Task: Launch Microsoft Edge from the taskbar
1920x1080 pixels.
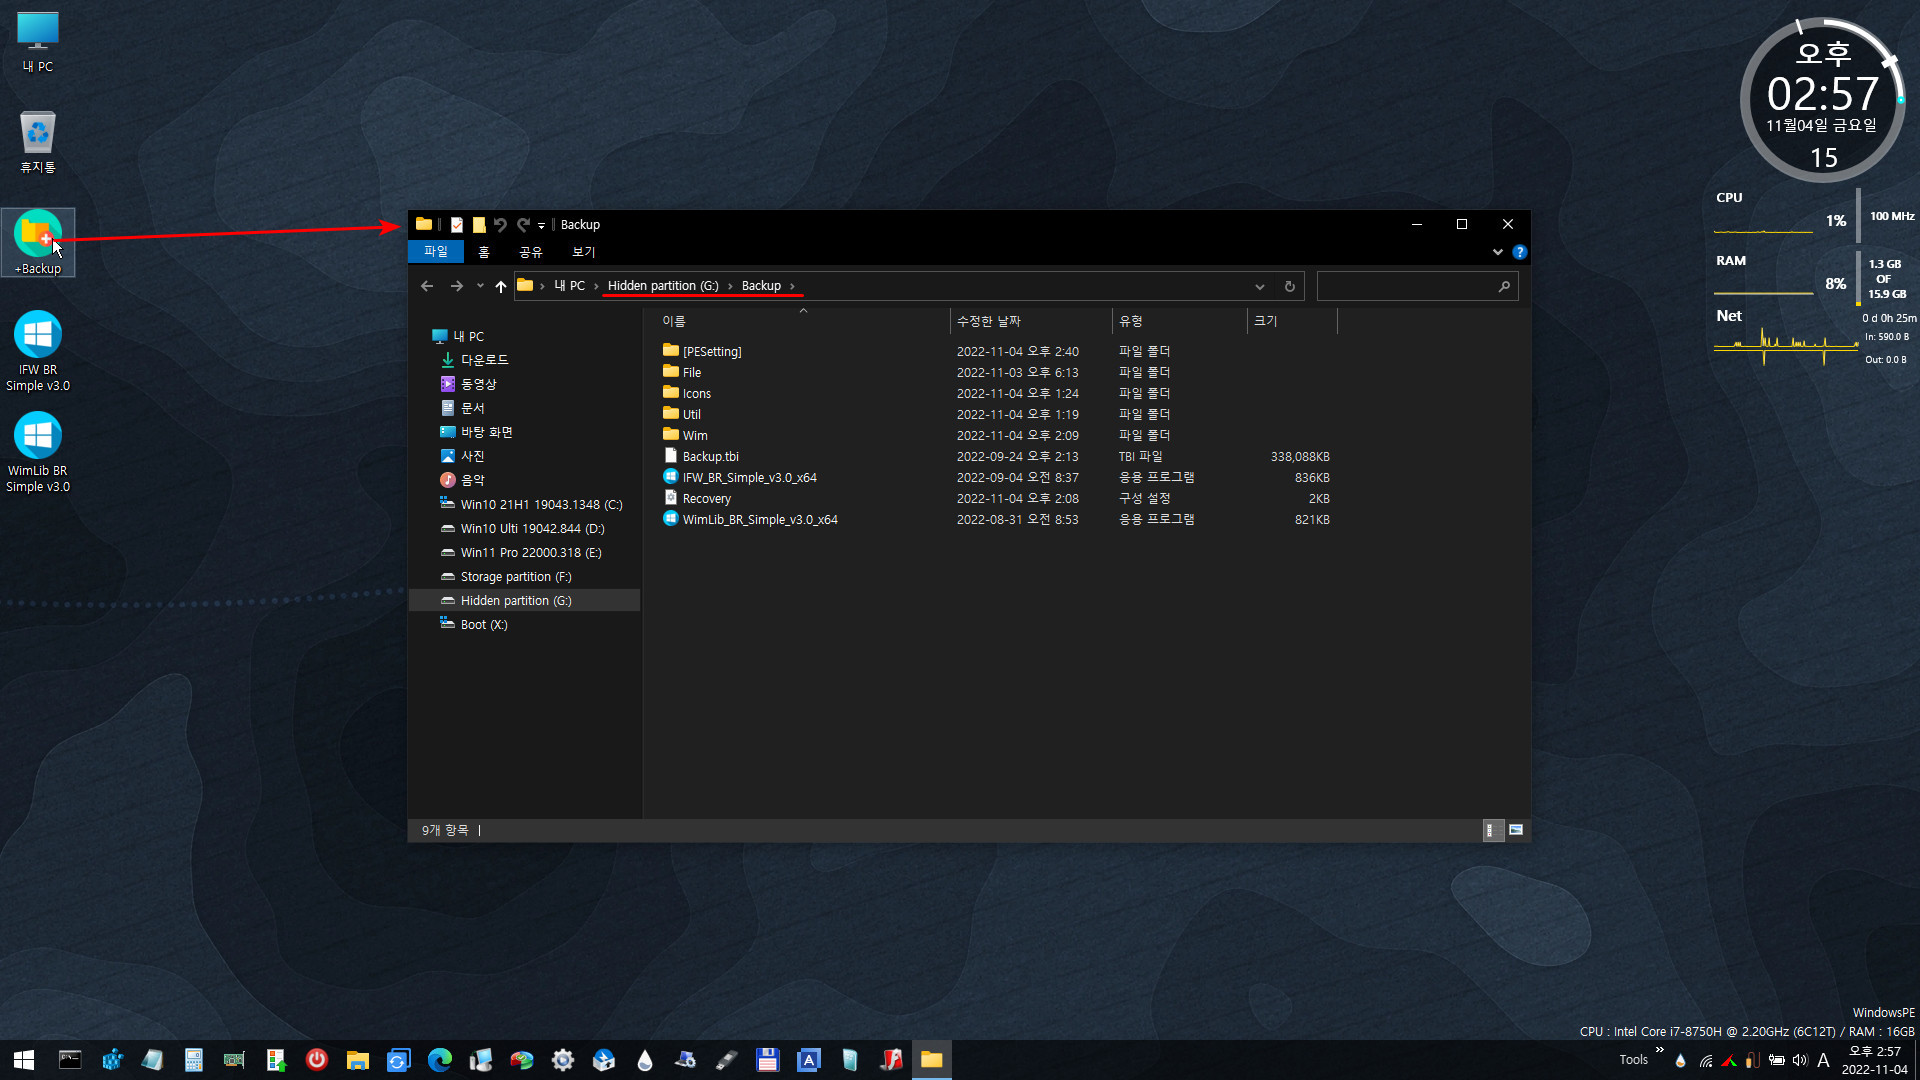Action: [439, 1060]
